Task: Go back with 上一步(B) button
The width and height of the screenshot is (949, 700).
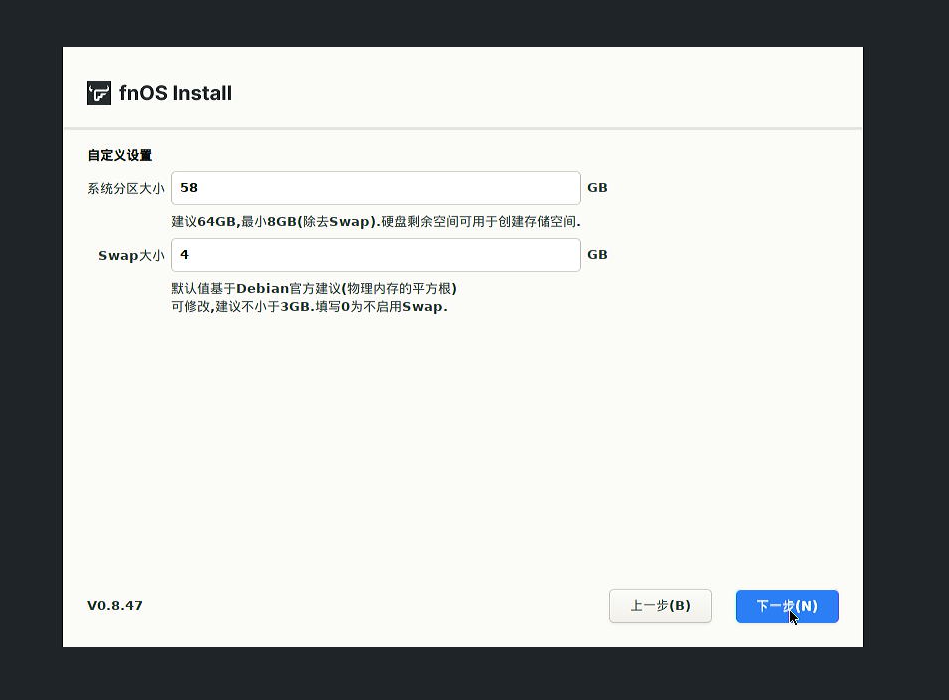Action: [x=660, y=606]
